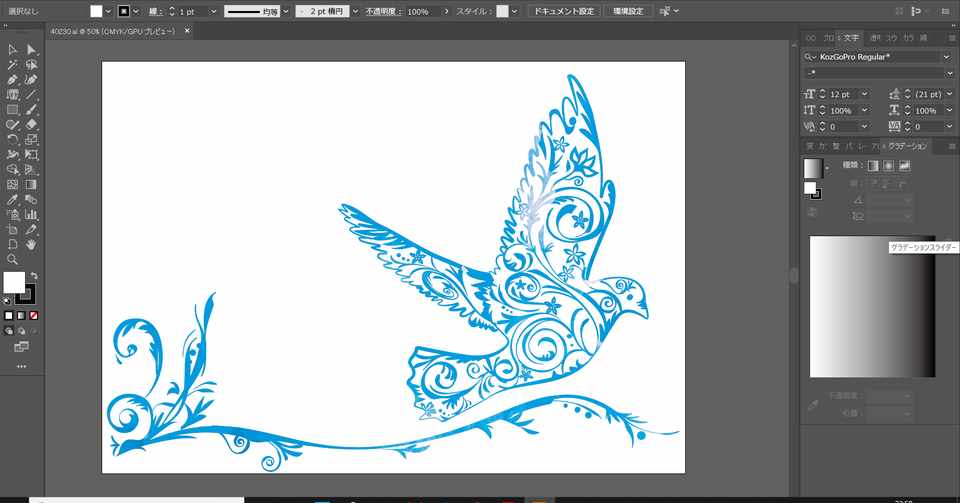Viewport: 960px width, 503px height.
Task: Select the Mesh tool
Action: [x=12, y=185]
